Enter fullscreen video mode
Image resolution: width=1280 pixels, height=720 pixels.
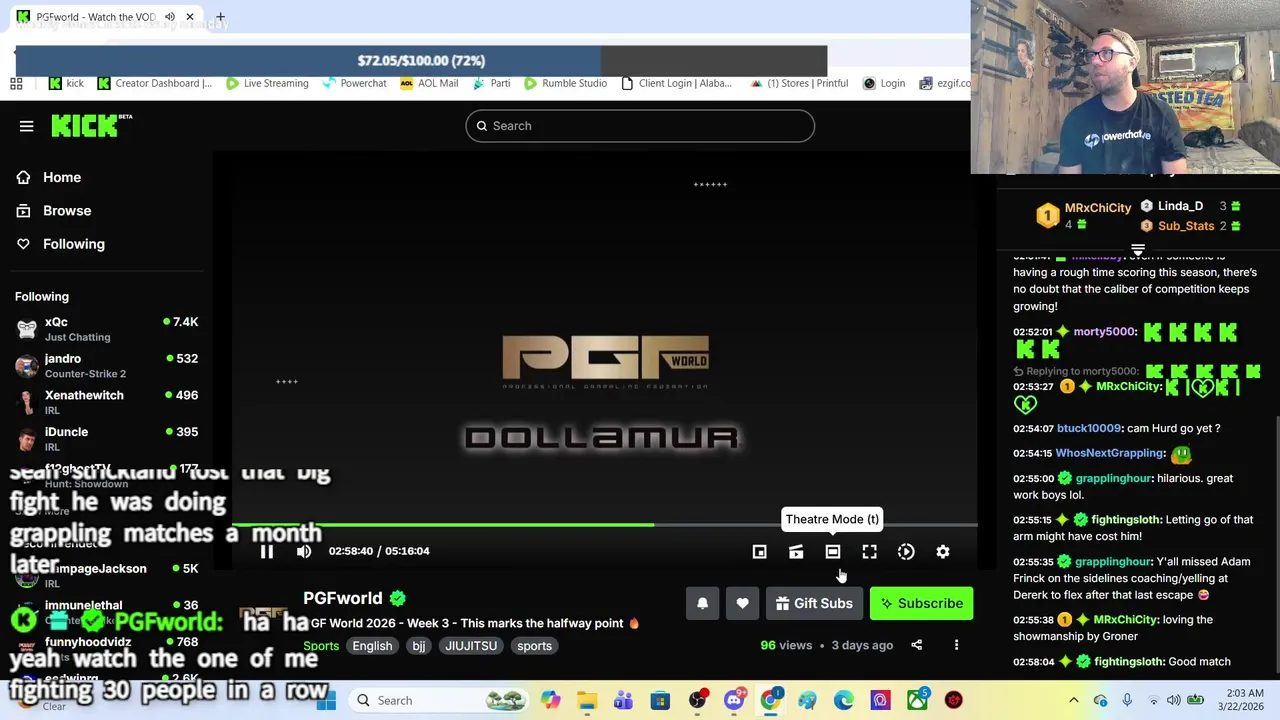[x=869, y=552]
